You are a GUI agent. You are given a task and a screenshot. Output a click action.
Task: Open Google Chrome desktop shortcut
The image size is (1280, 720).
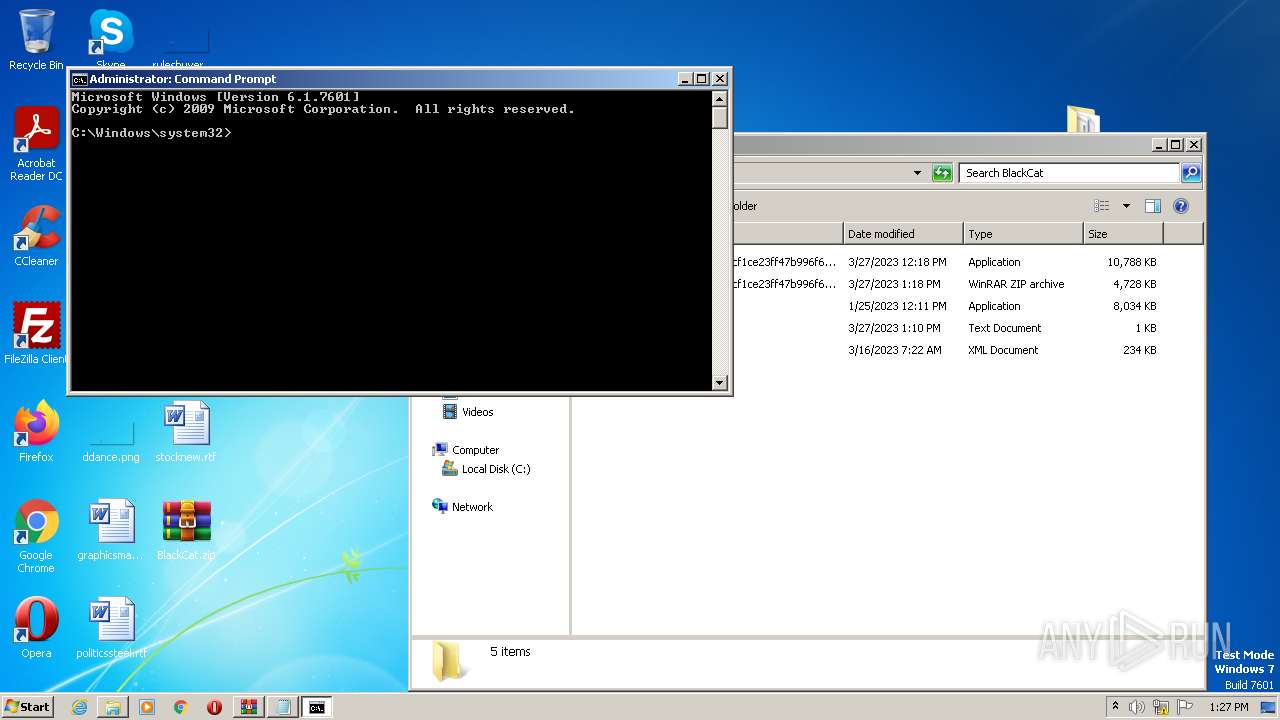[36, 536]
